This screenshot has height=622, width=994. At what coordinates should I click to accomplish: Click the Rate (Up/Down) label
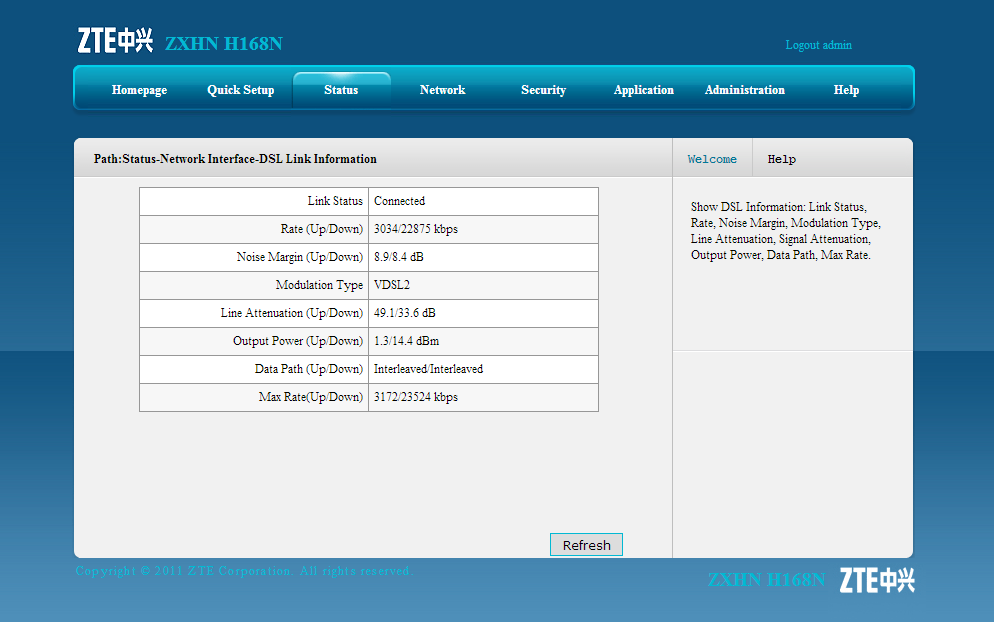tap(321, 229)
